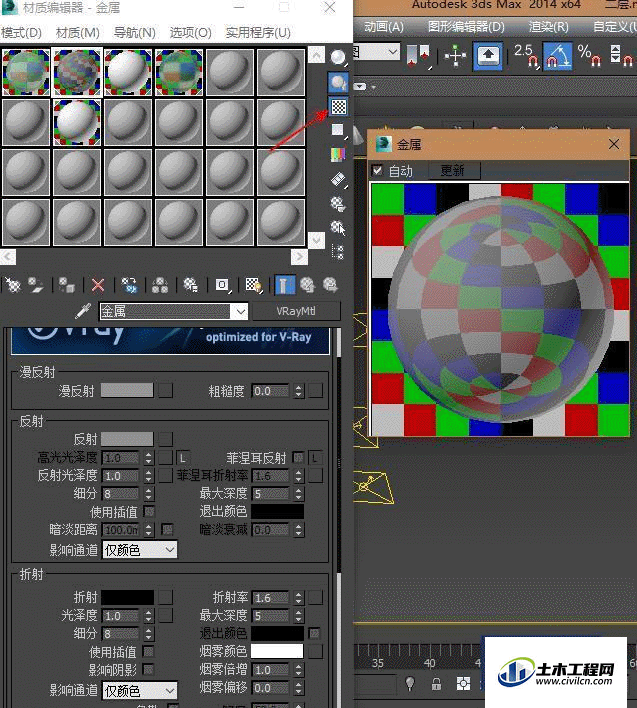The height and width of the screenshot is (708, 637).
Task: Toggle the L lock beside 高光光泽度
Action: (x=182, y=458)
